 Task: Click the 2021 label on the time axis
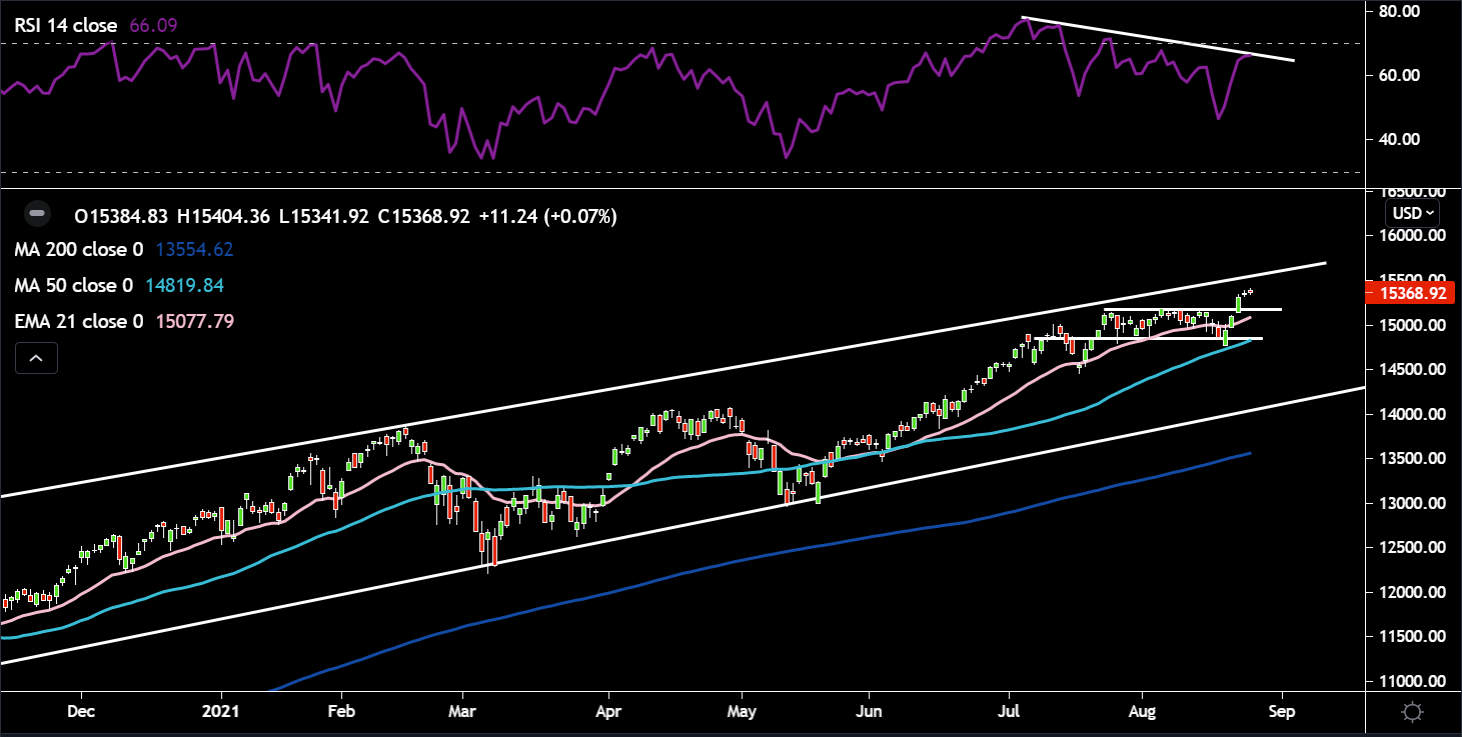[x=222, y=711]
